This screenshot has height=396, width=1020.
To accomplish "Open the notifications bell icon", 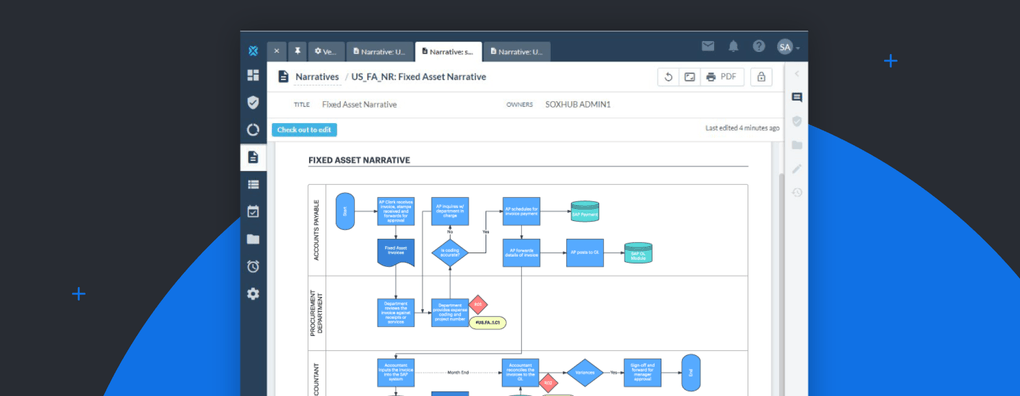I will click(x=734, y=46).
